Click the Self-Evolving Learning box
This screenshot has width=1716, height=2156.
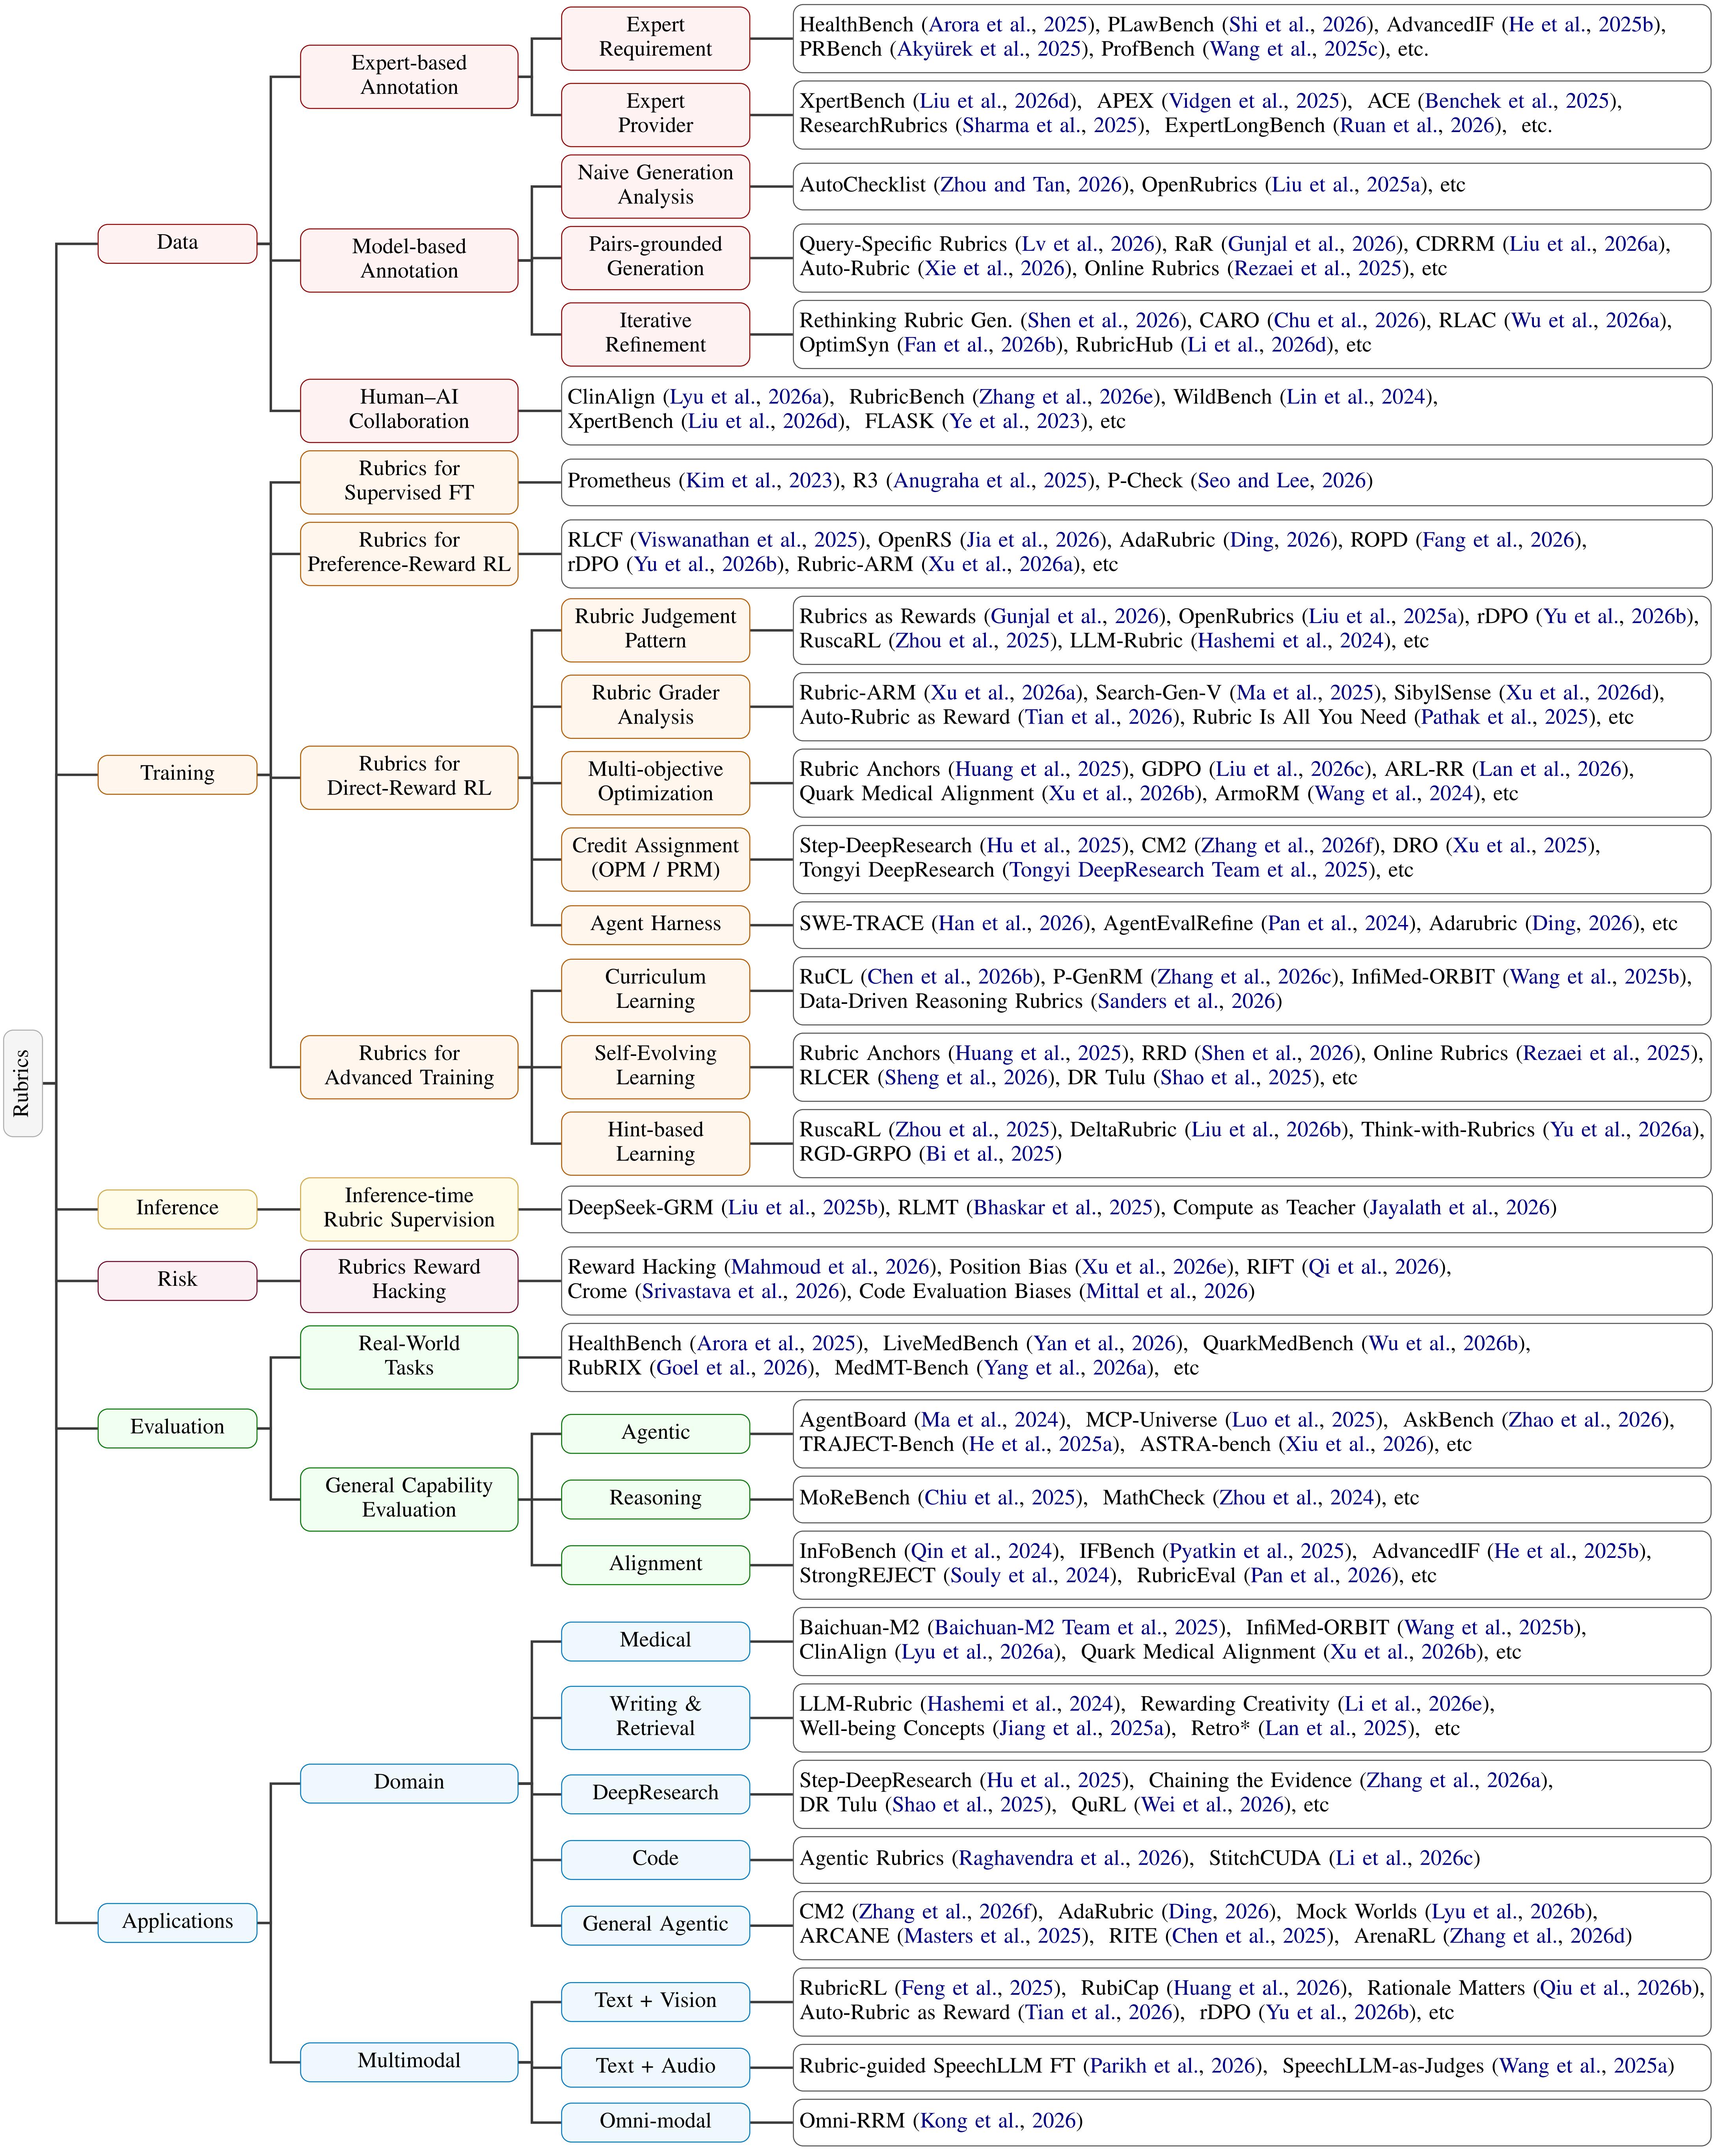[655, 1067]
